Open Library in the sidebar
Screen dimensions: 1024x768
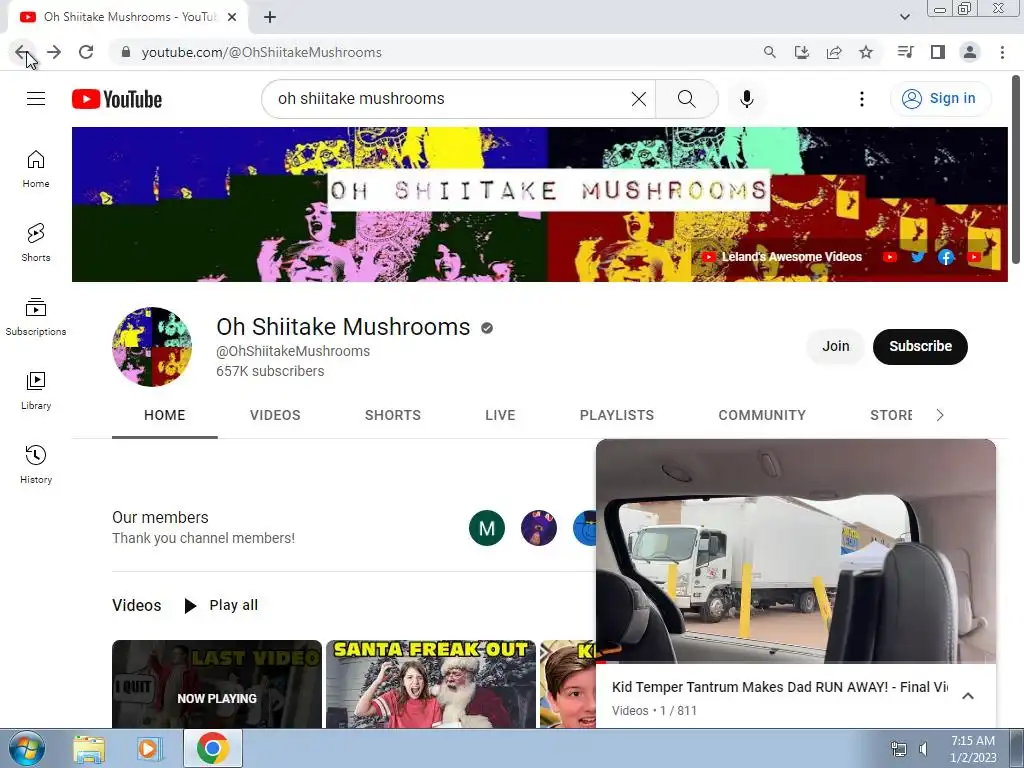(x=36, y=391)
